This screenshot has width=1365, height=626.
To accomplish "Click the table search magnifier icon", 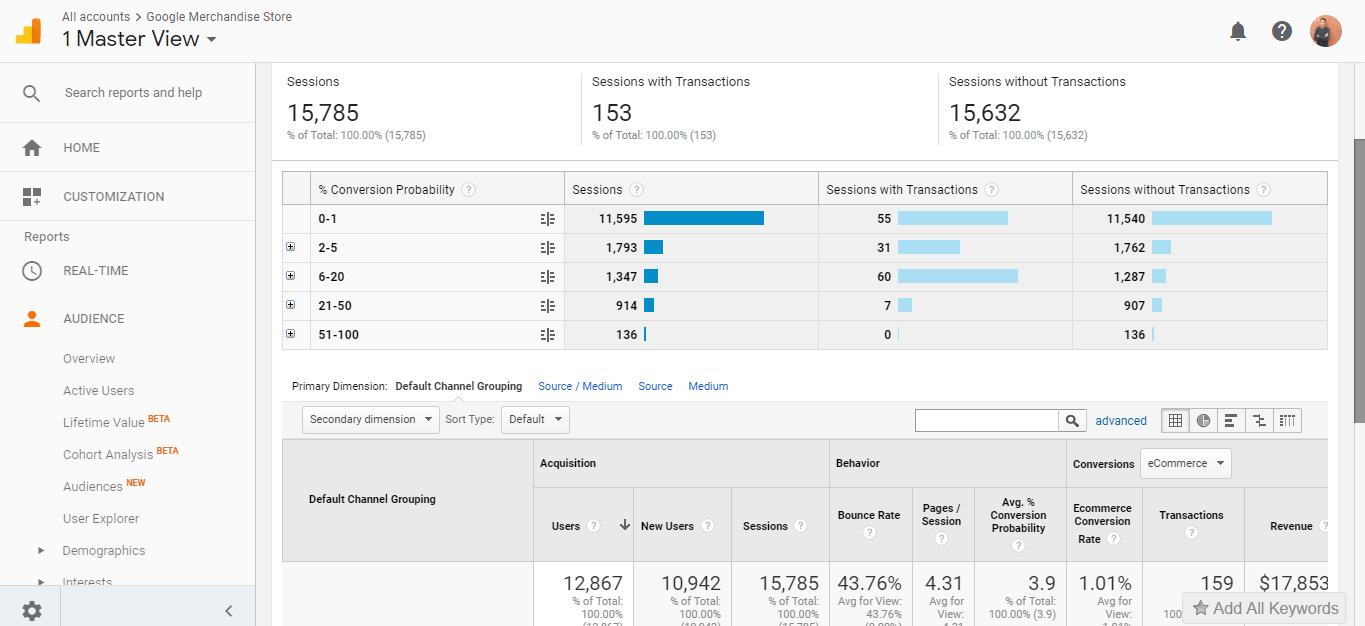I will 1072,420.
